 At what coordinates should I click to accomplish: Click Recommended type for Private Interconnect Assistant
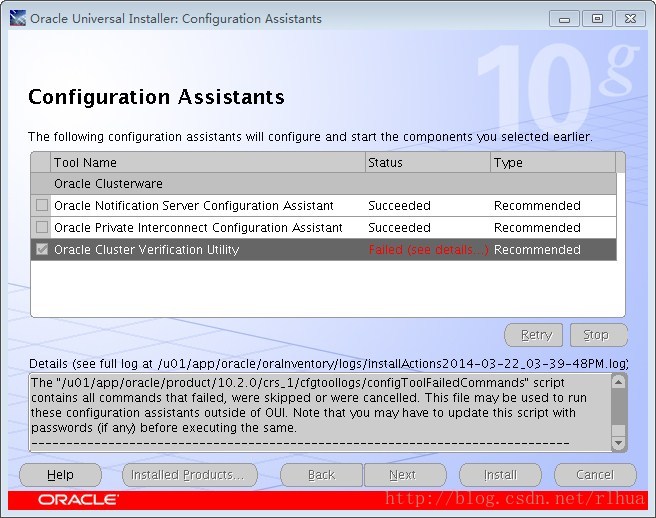[x=537, y=227]
